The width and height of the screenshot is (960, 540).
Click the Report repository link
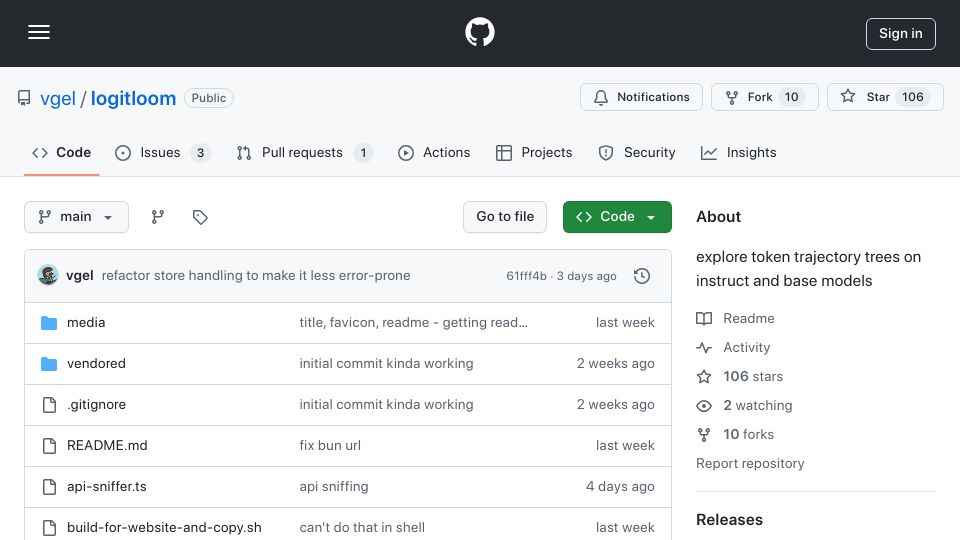(x=750, y=463)
